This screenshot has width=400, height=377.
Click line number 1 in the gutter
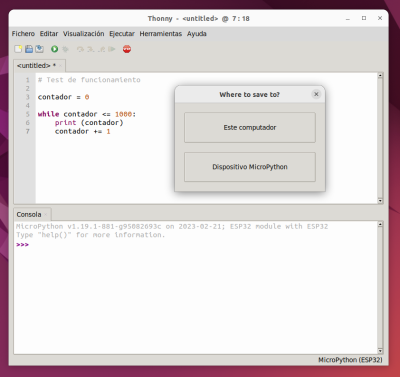click(28, 80)
